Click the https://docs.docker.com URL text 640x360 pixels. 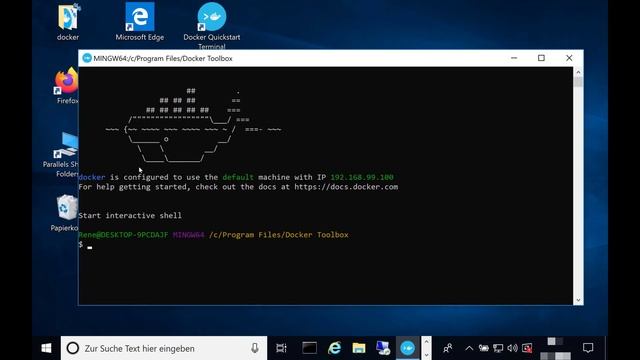[x=346, y=187]
